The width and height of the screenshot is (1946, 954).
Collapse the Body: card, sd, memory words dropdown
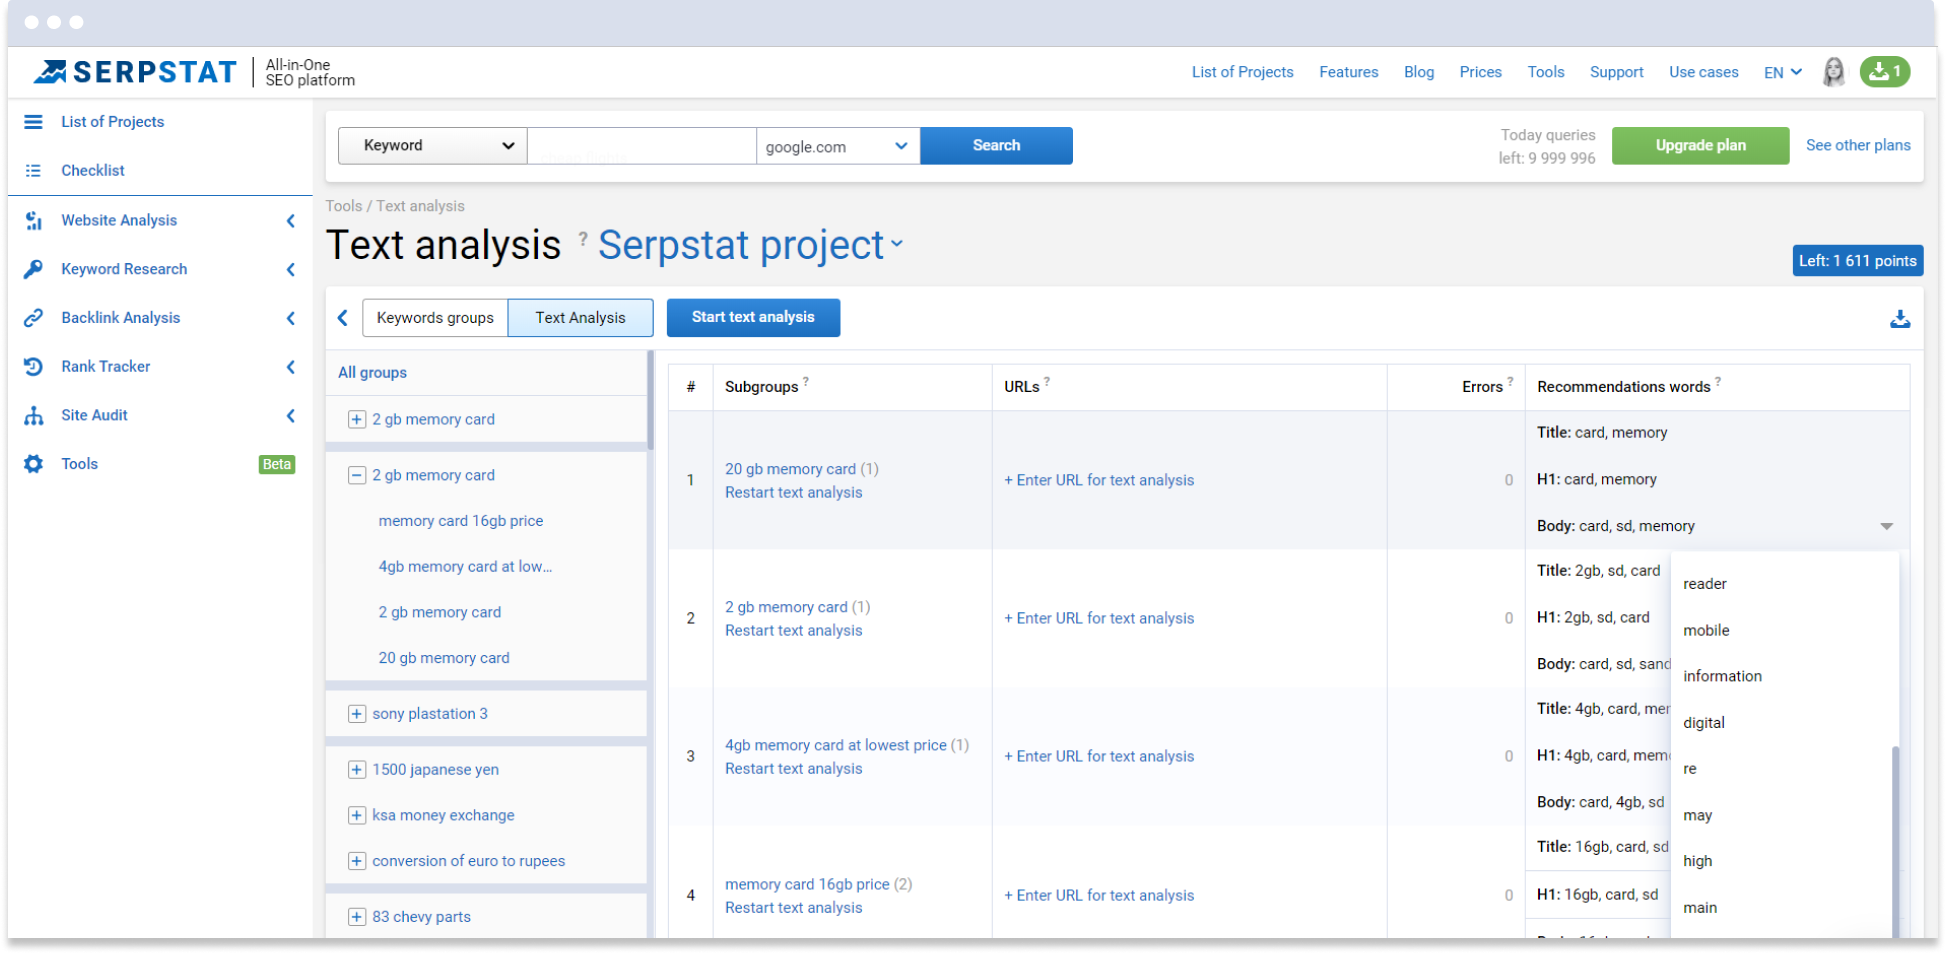point(1886,527)
